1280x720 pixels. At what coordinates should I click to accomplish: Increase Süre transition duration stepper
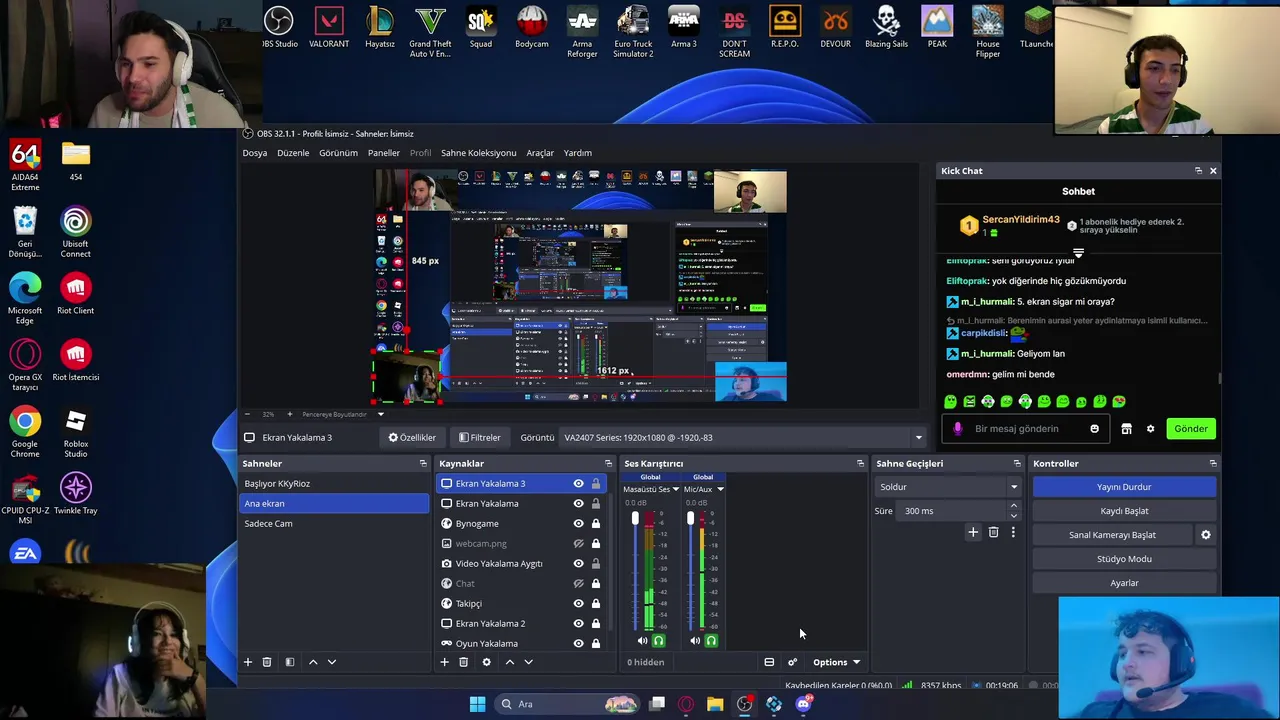[x=1013, y=506]
